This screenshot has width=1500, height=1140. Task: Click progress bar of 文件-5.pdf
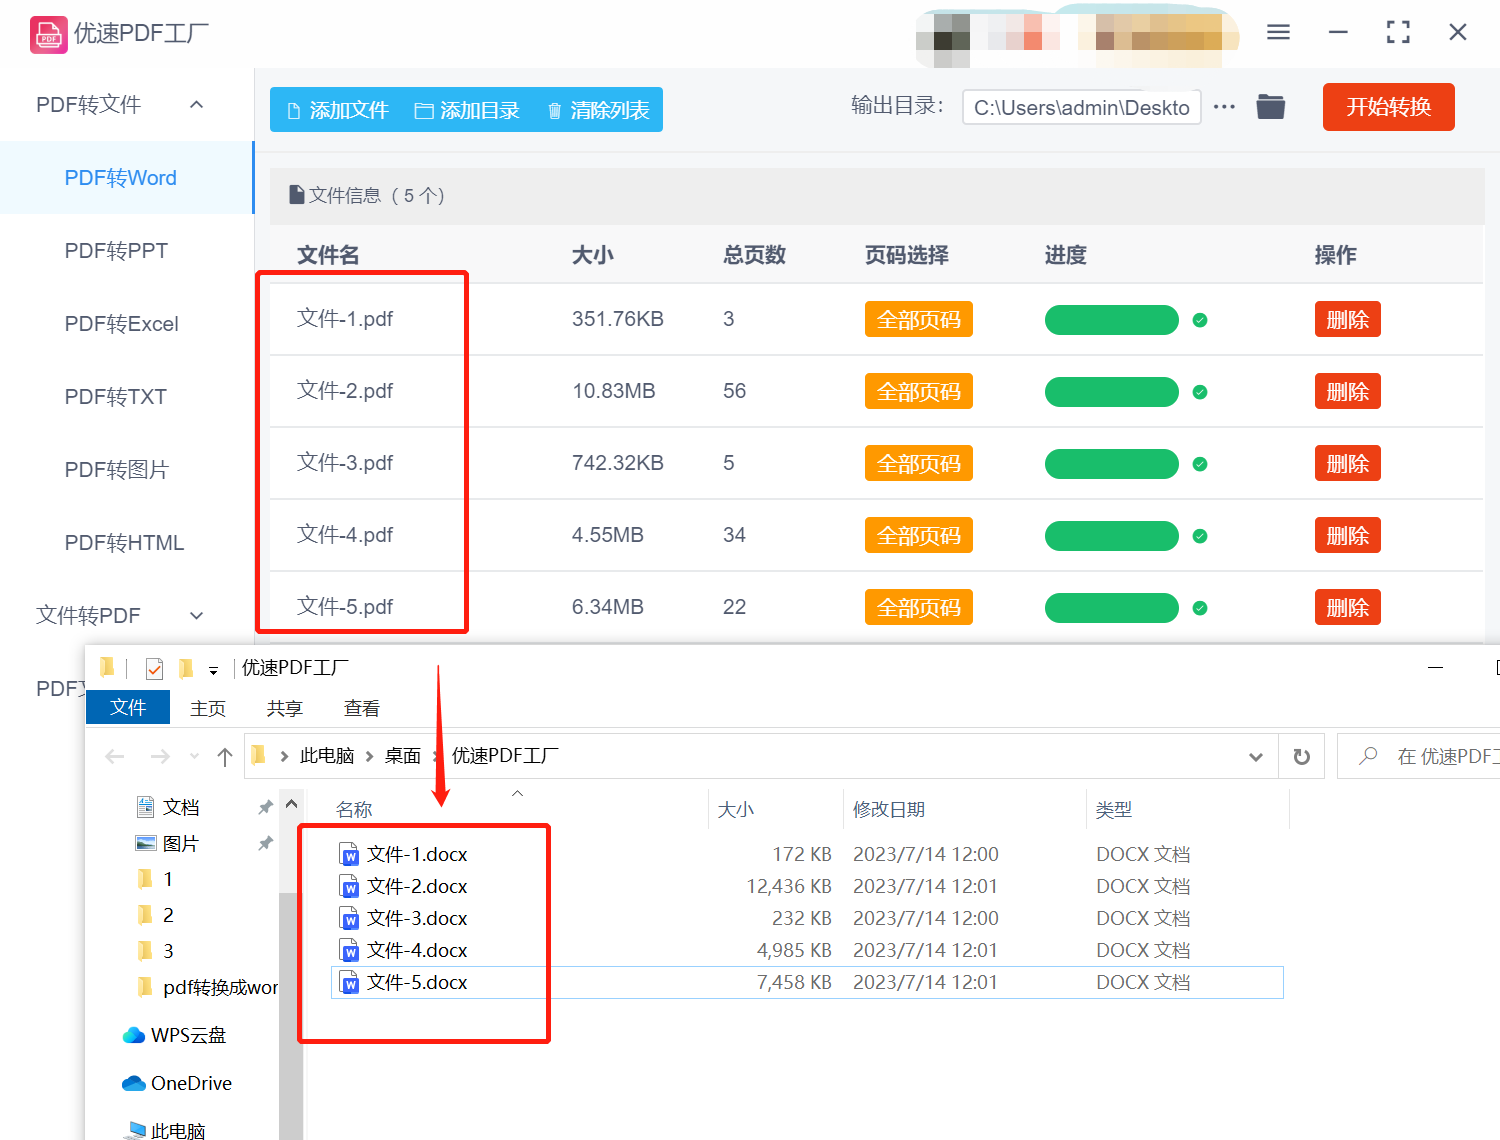(x=1112, y=608)
